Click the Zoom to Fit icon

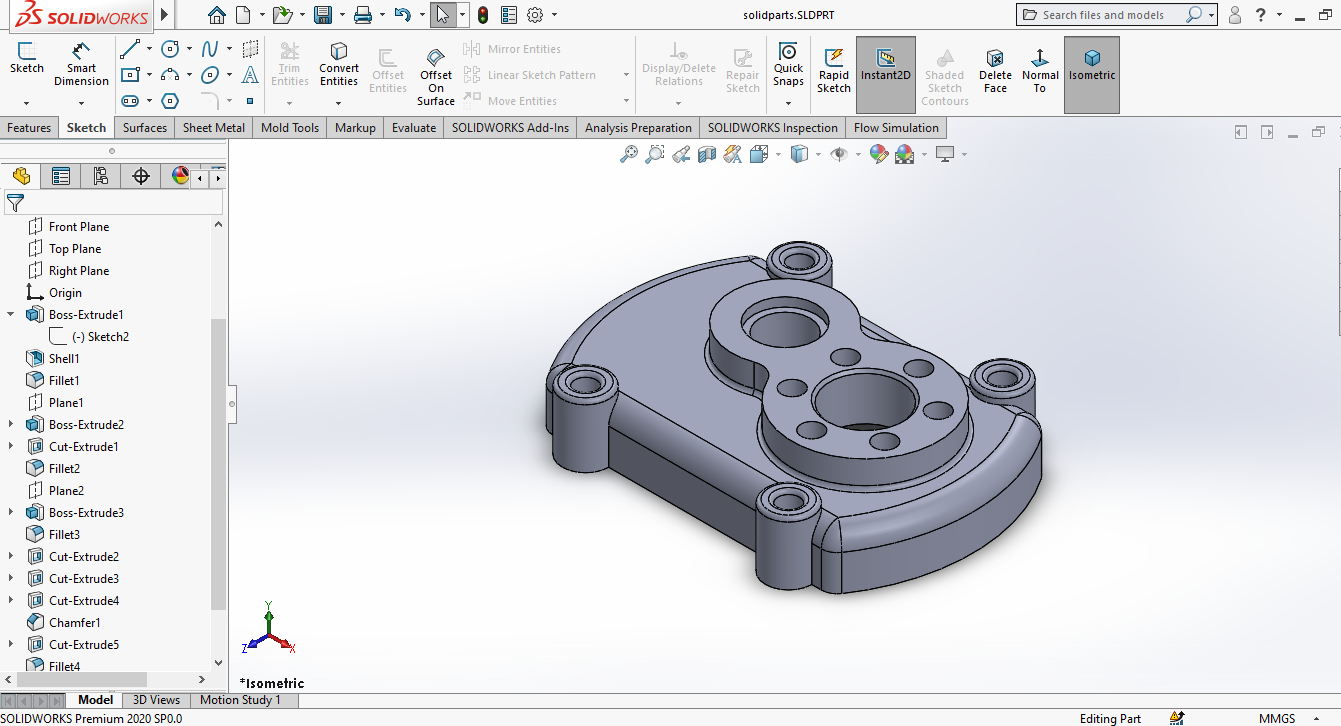[629, 154]
